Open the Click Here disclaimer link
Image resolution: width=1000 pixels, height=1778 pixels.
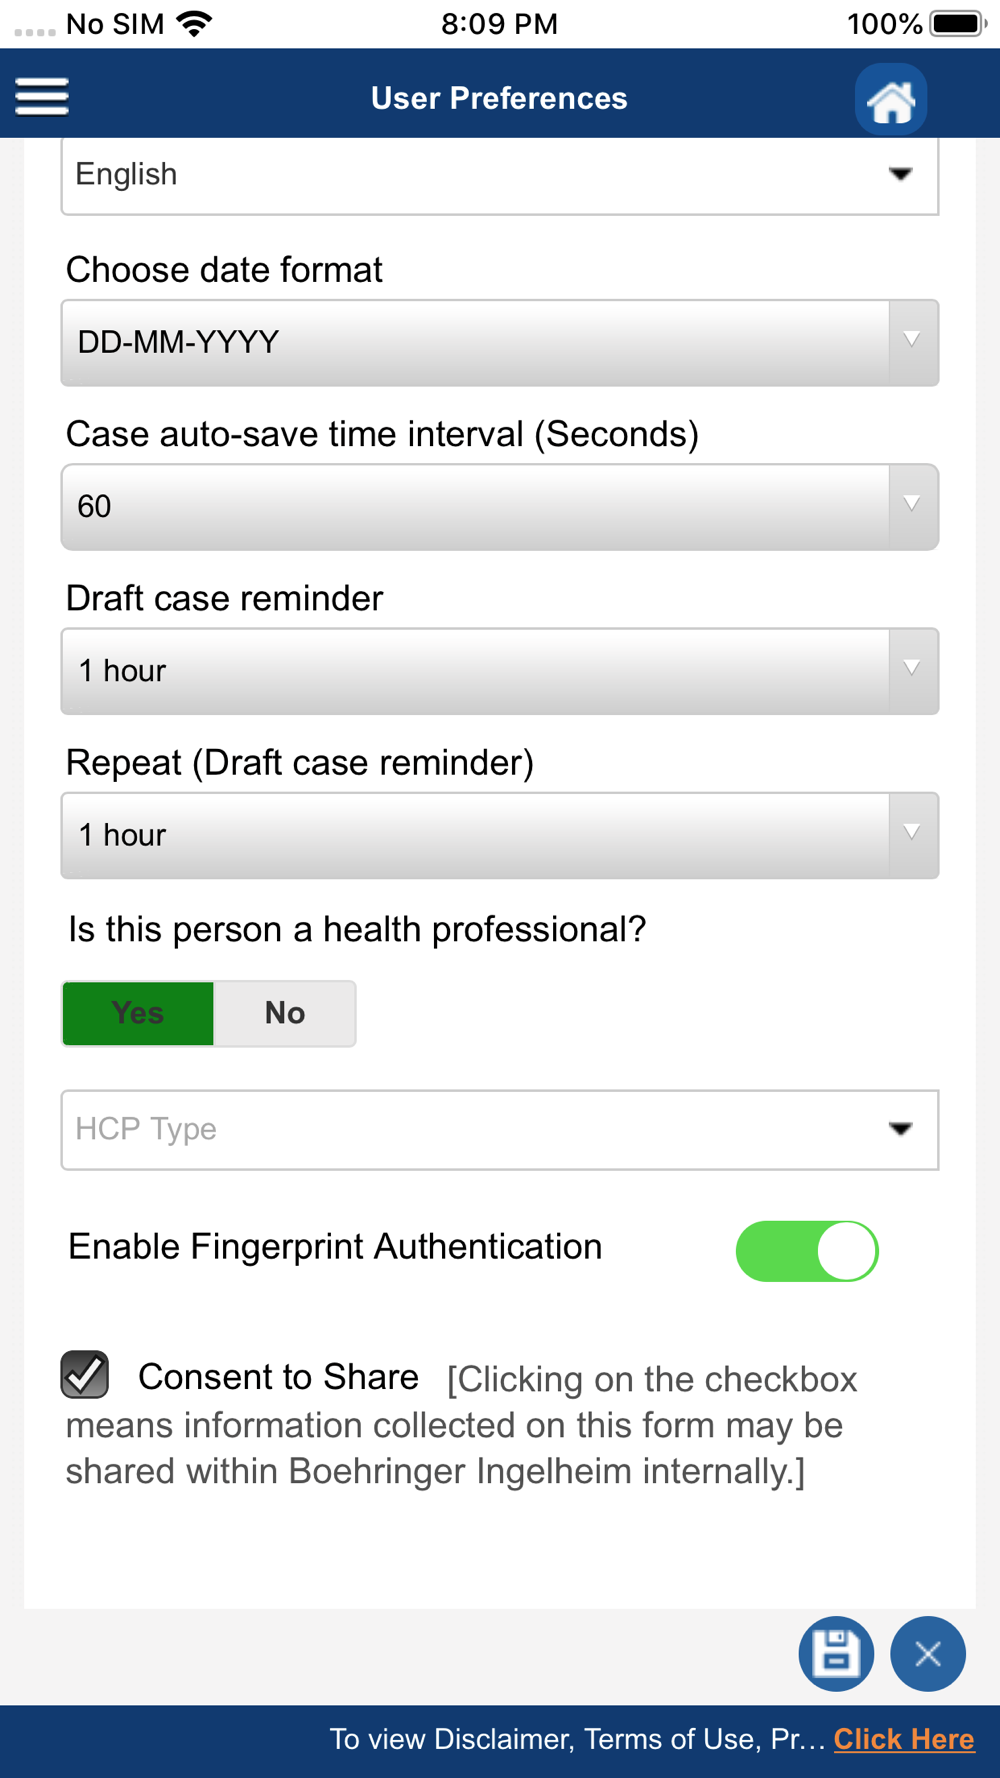(904, 1739)
